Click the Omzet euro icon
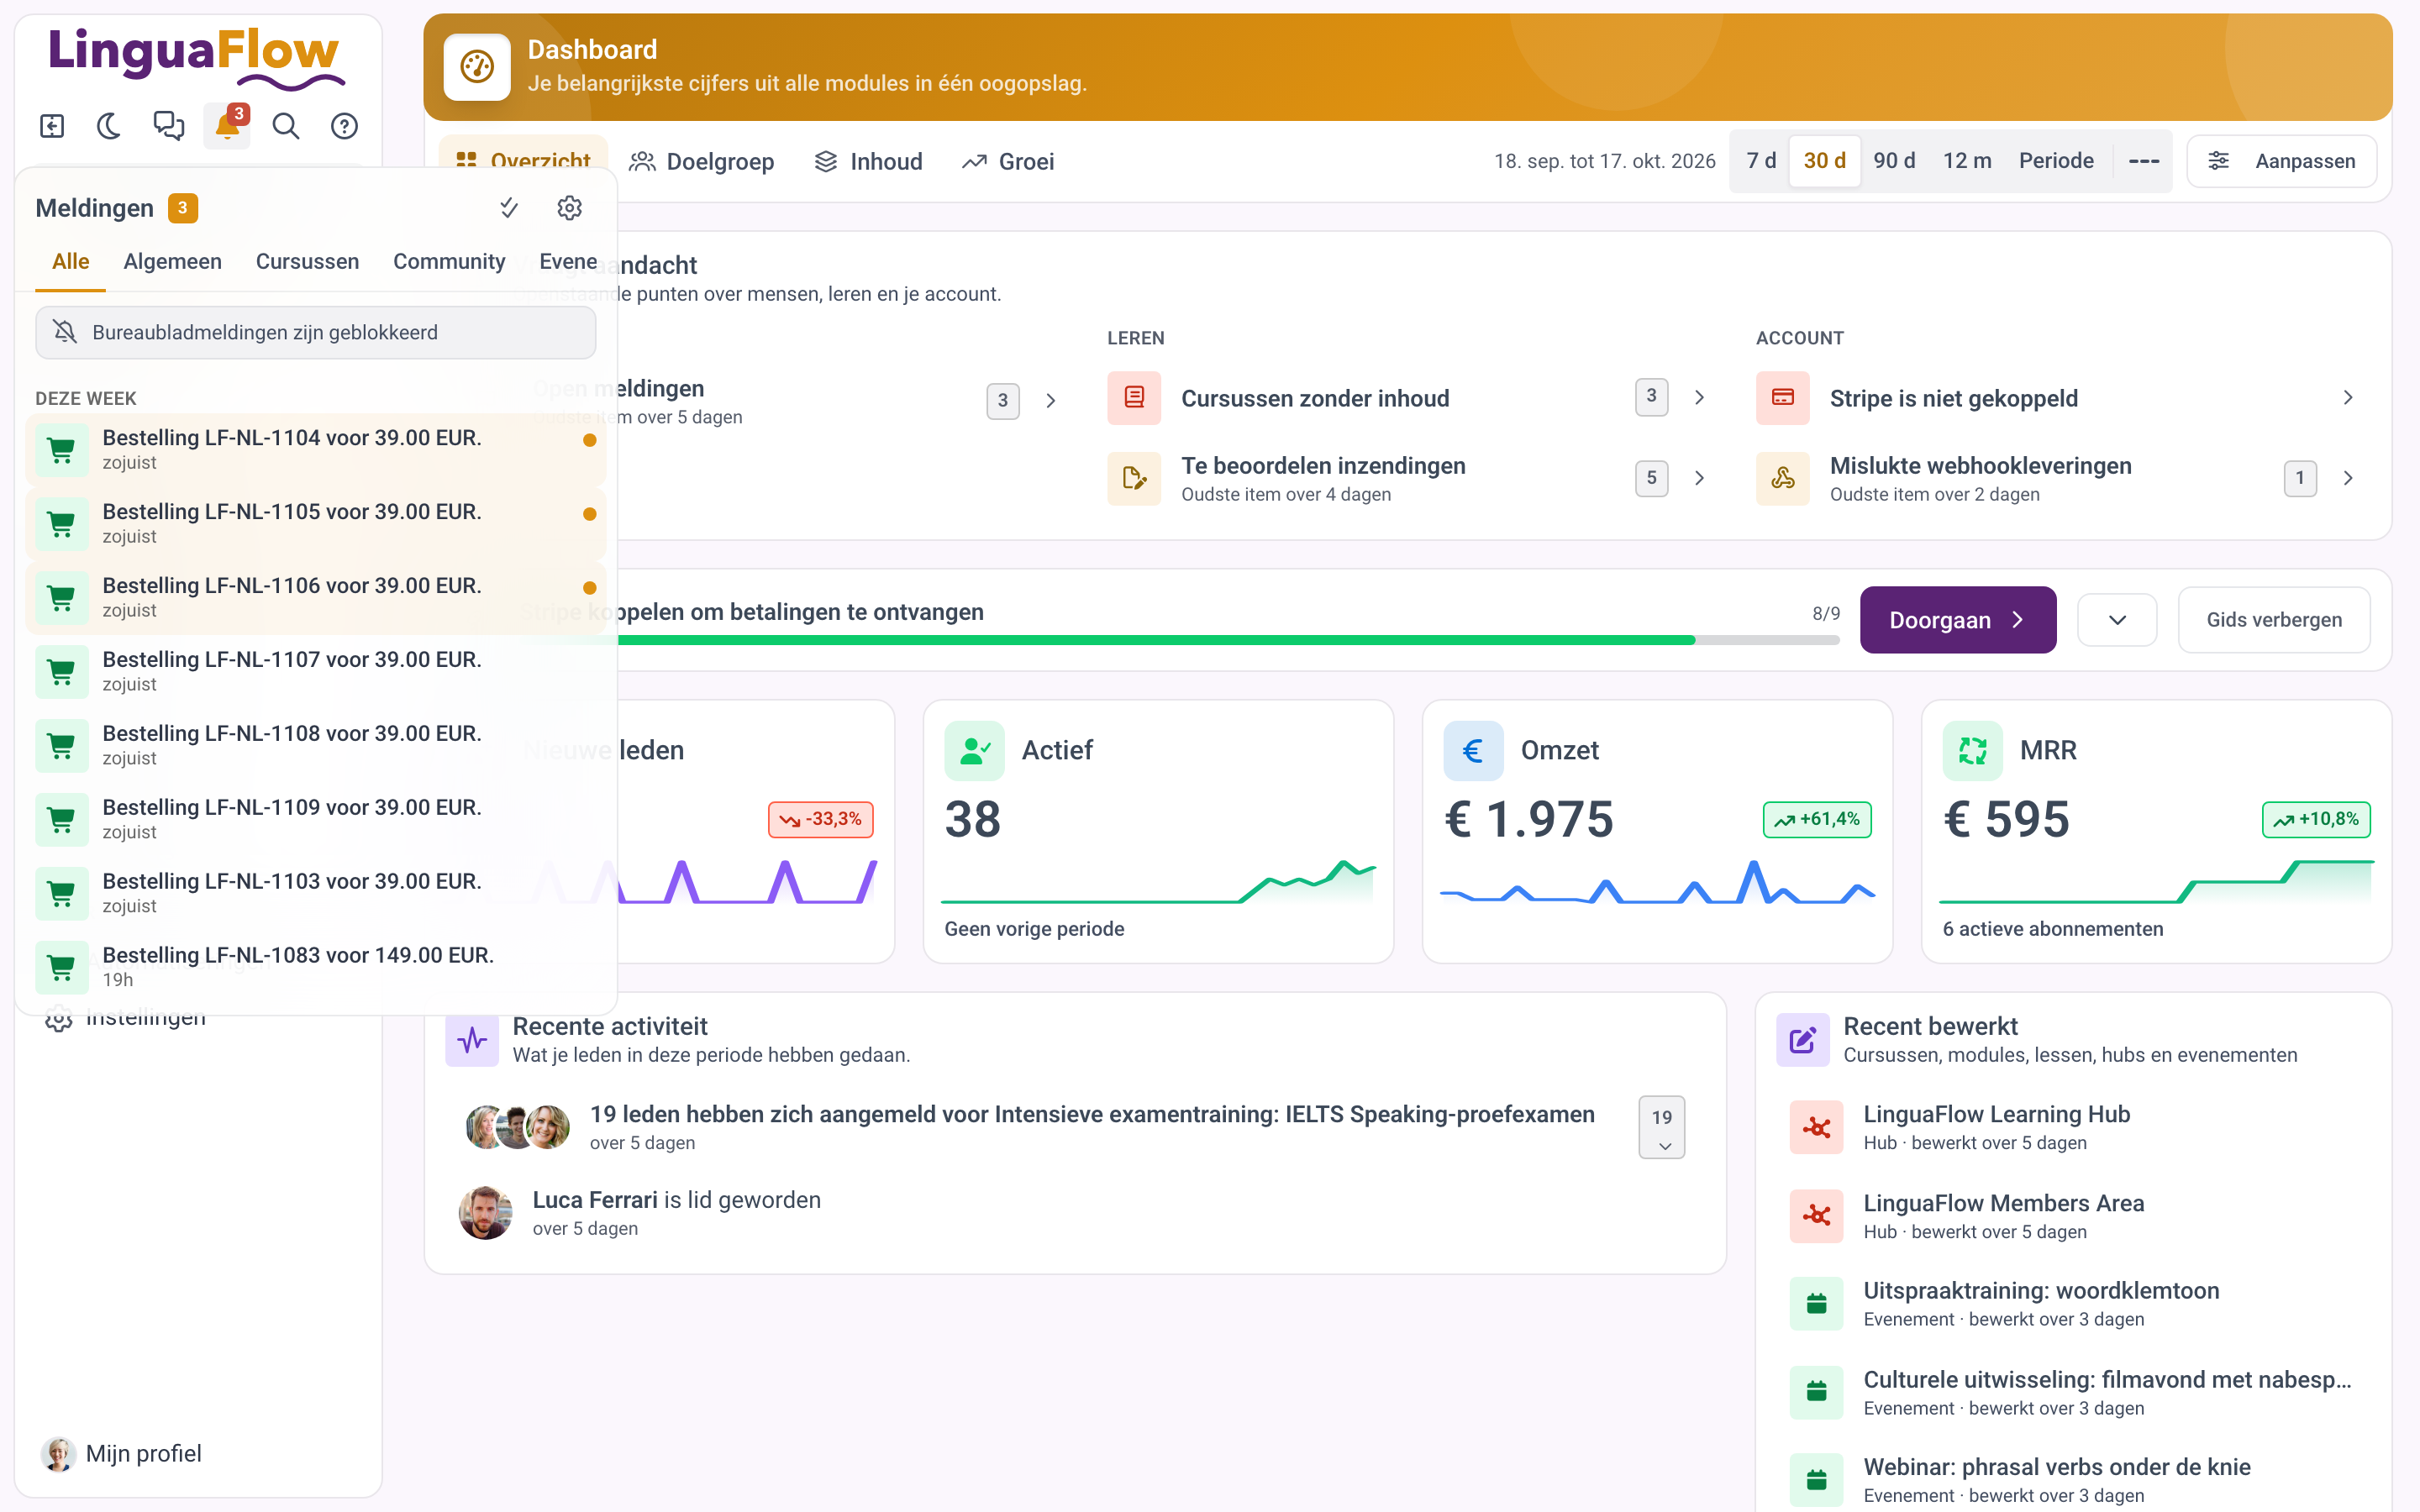This screenshot has width=2420, height=1512. pos(1473,750)
